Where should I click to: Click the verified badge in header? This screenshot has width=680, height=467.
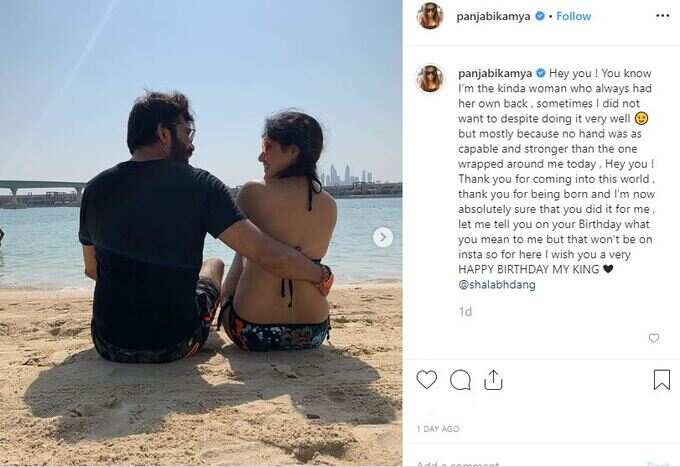(539, 16)
